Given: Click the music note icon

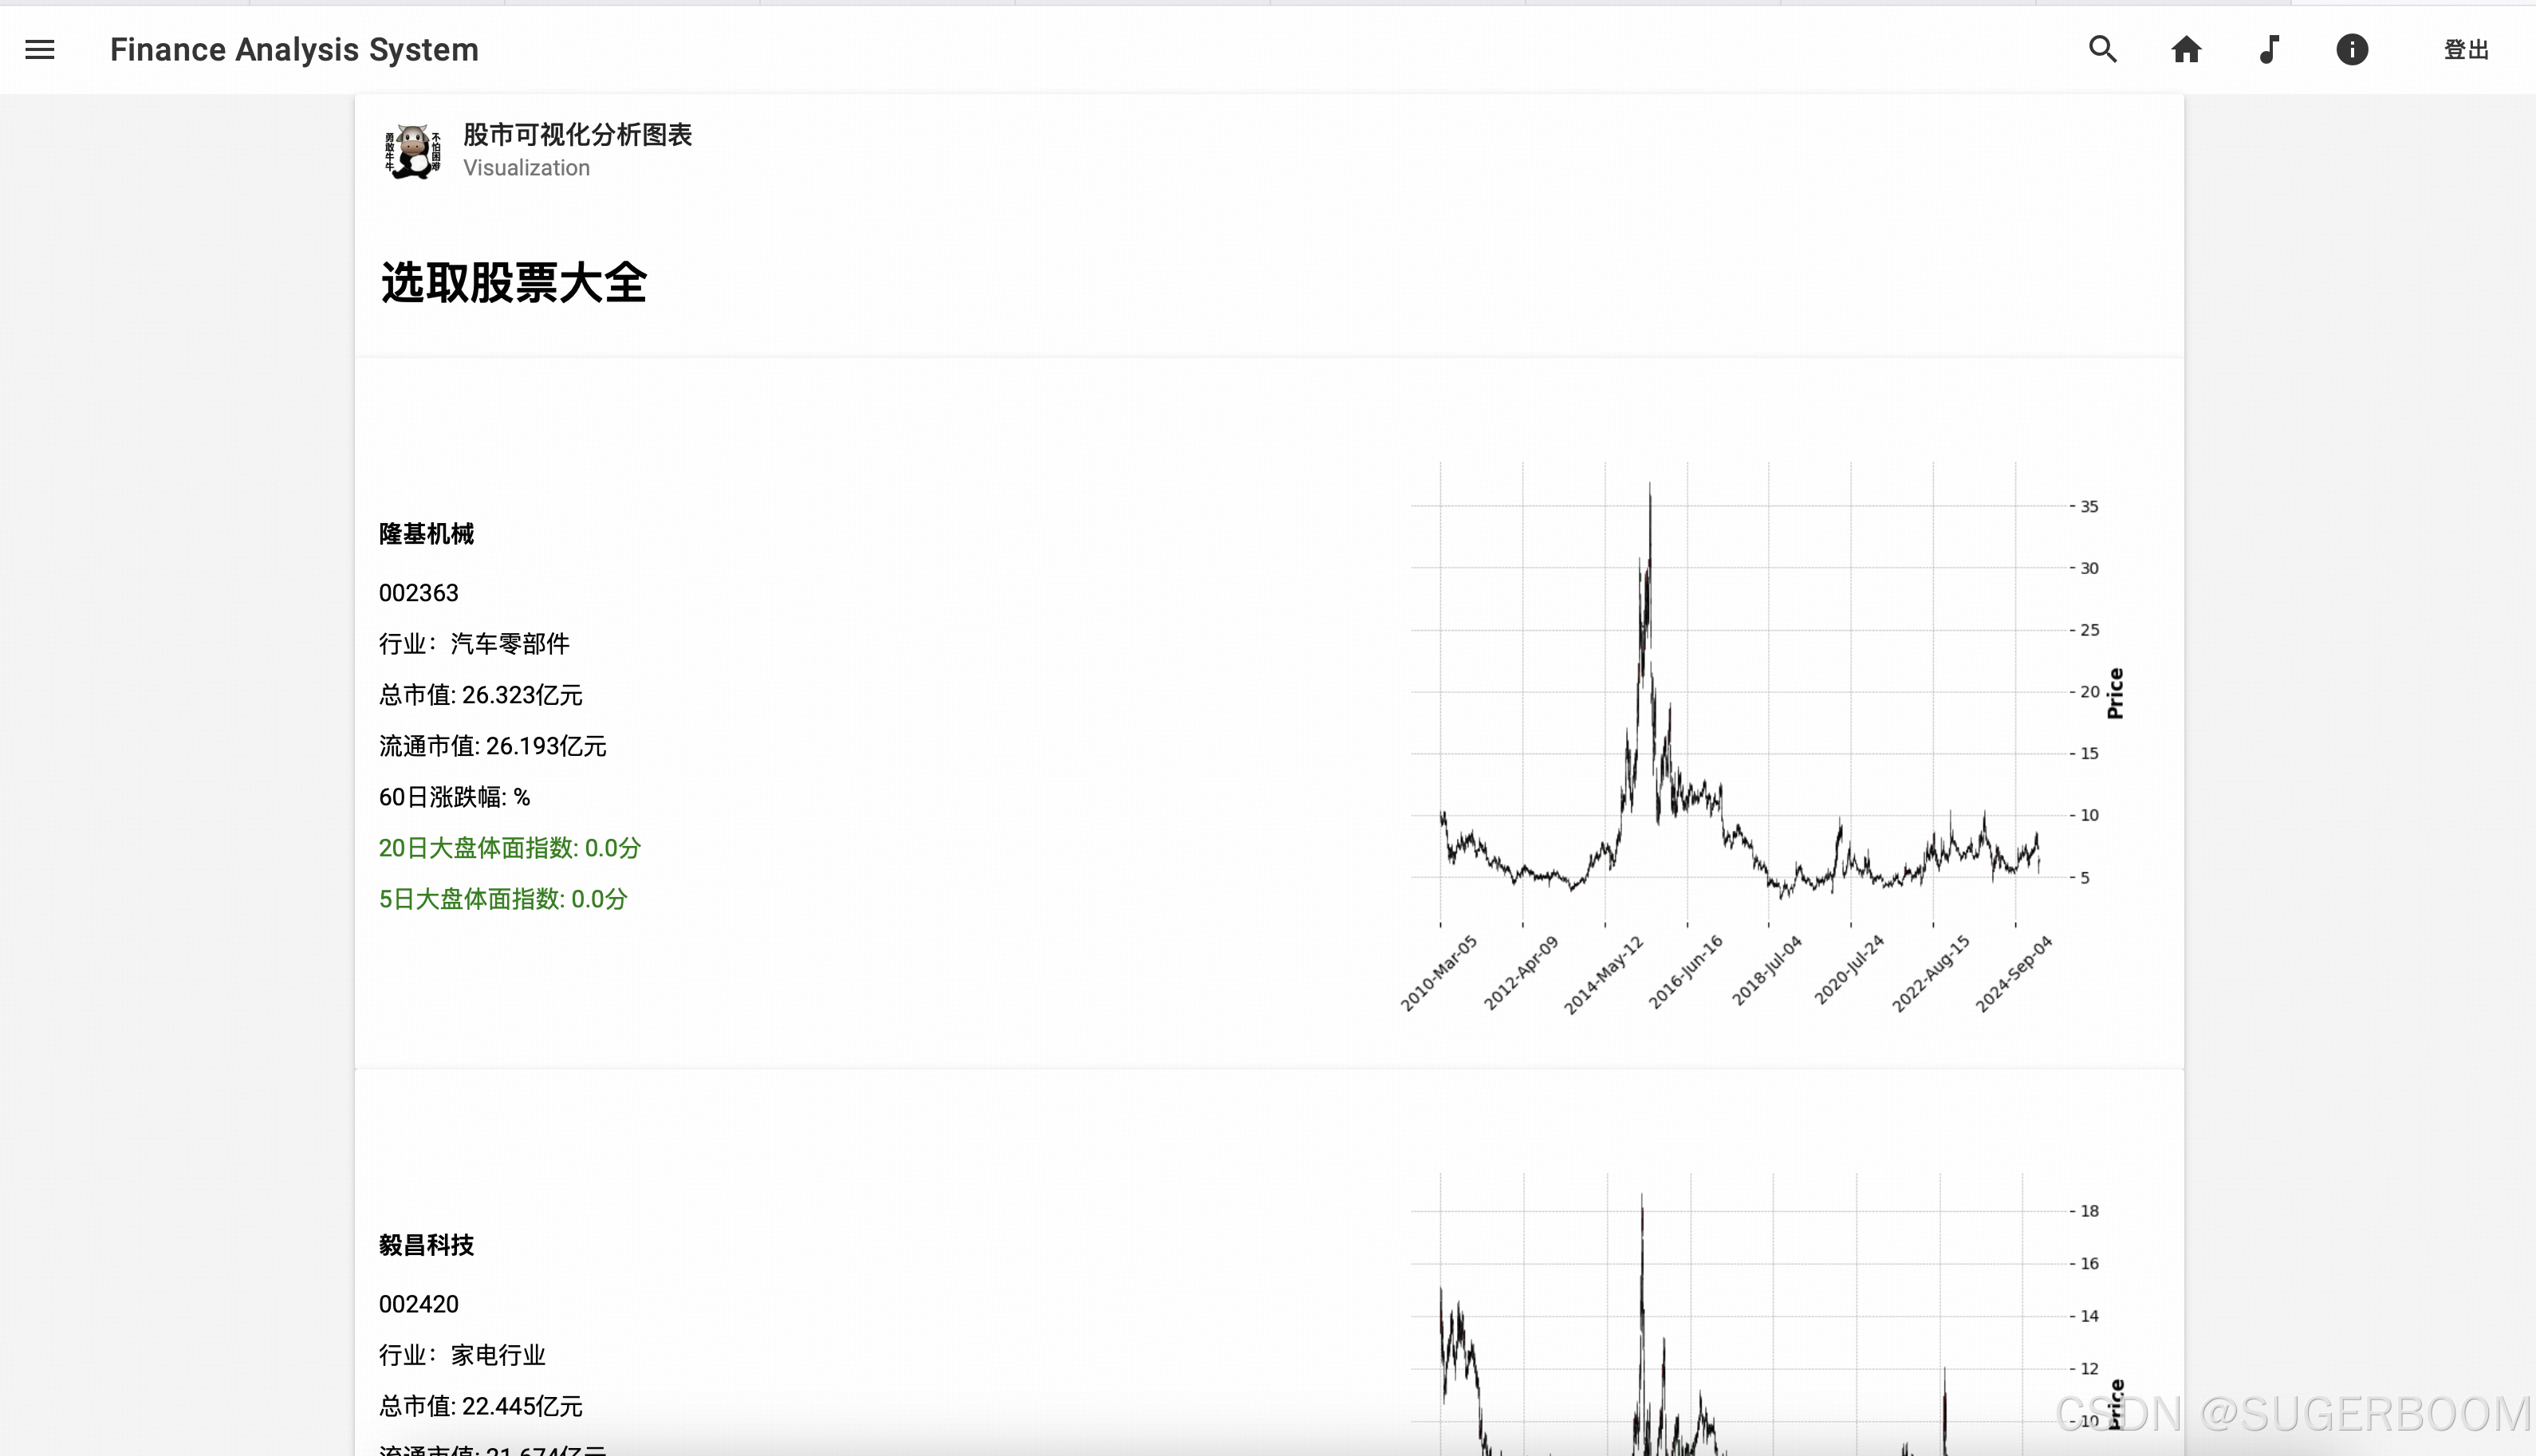Looking at the screenshot, I should pyautogui.click(x=2269, y=50).
